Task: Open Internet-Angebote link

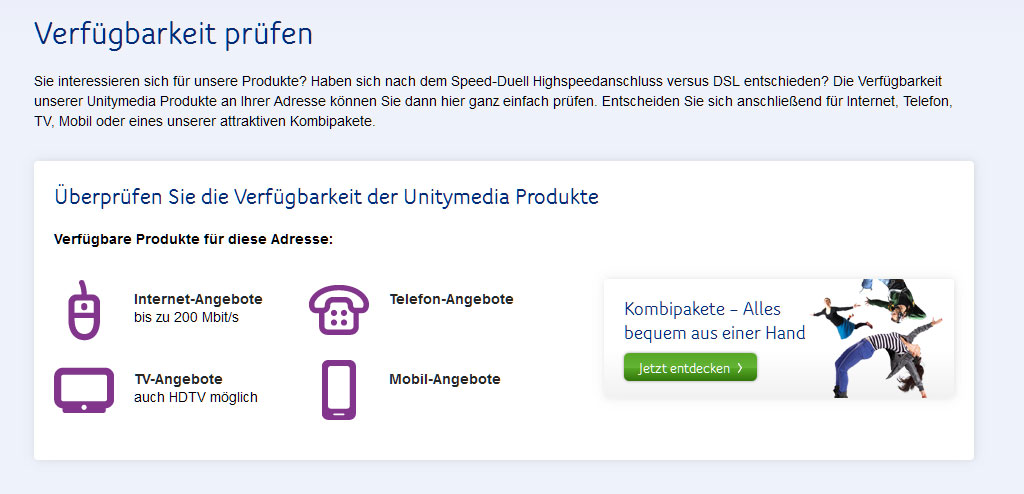Action: 198,299
